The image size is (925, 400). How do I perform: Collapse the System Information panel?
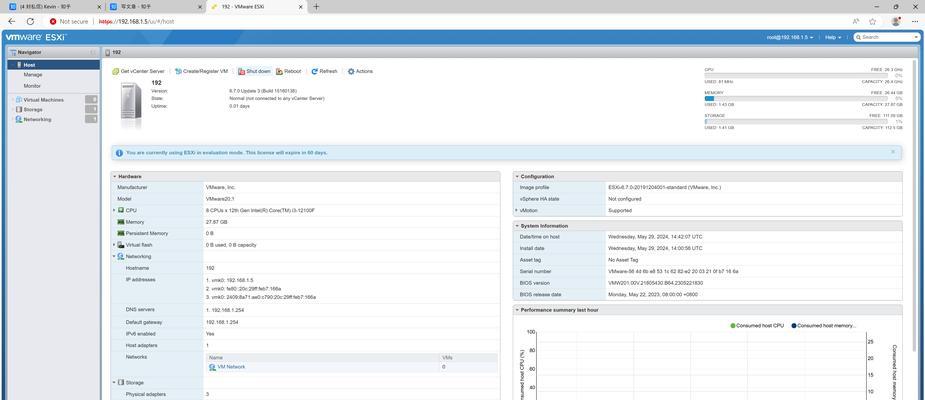(x=517, y=226)
